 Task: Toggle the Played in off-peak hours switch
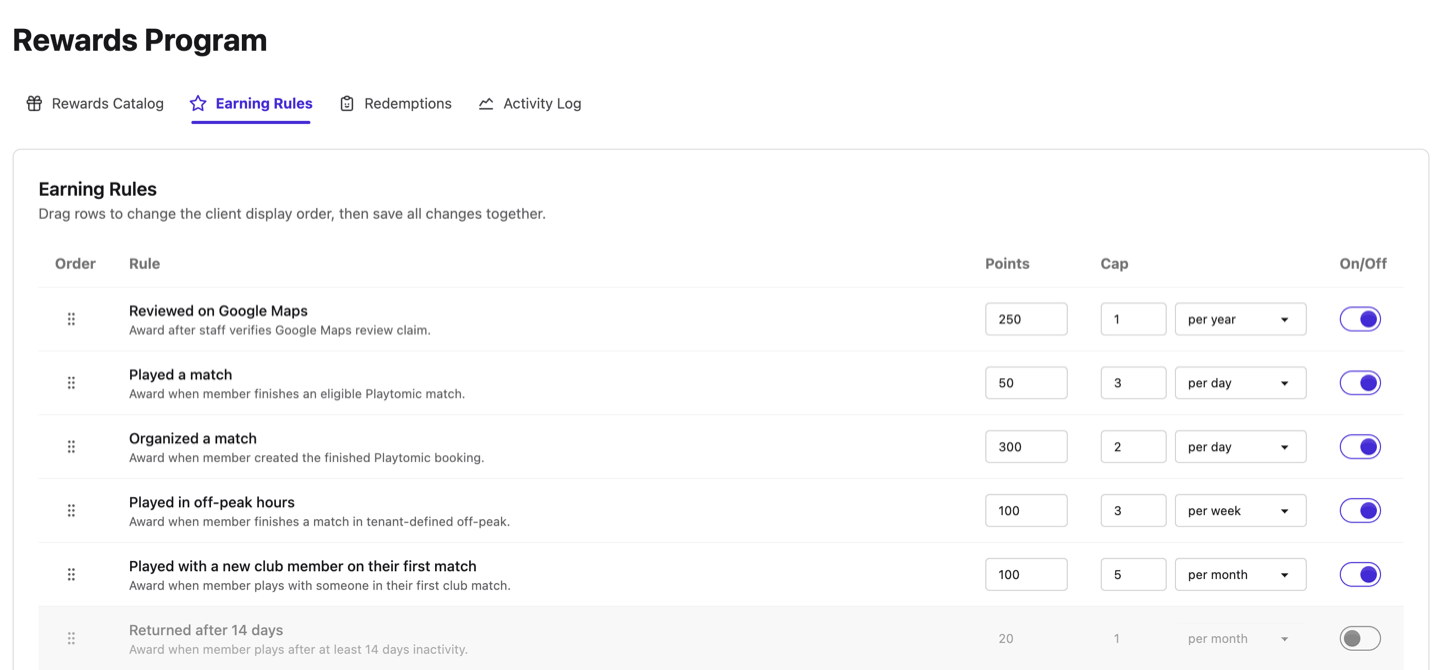[1360, 511]
